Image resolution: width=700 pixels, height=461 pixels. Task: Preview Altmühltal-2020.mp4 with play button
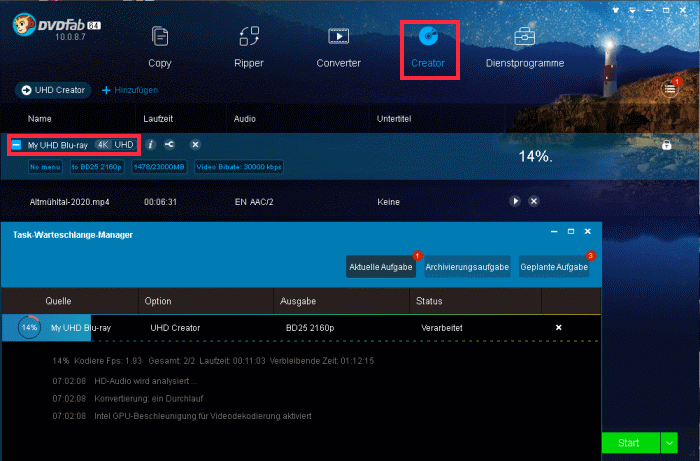(x=515, y=201)
